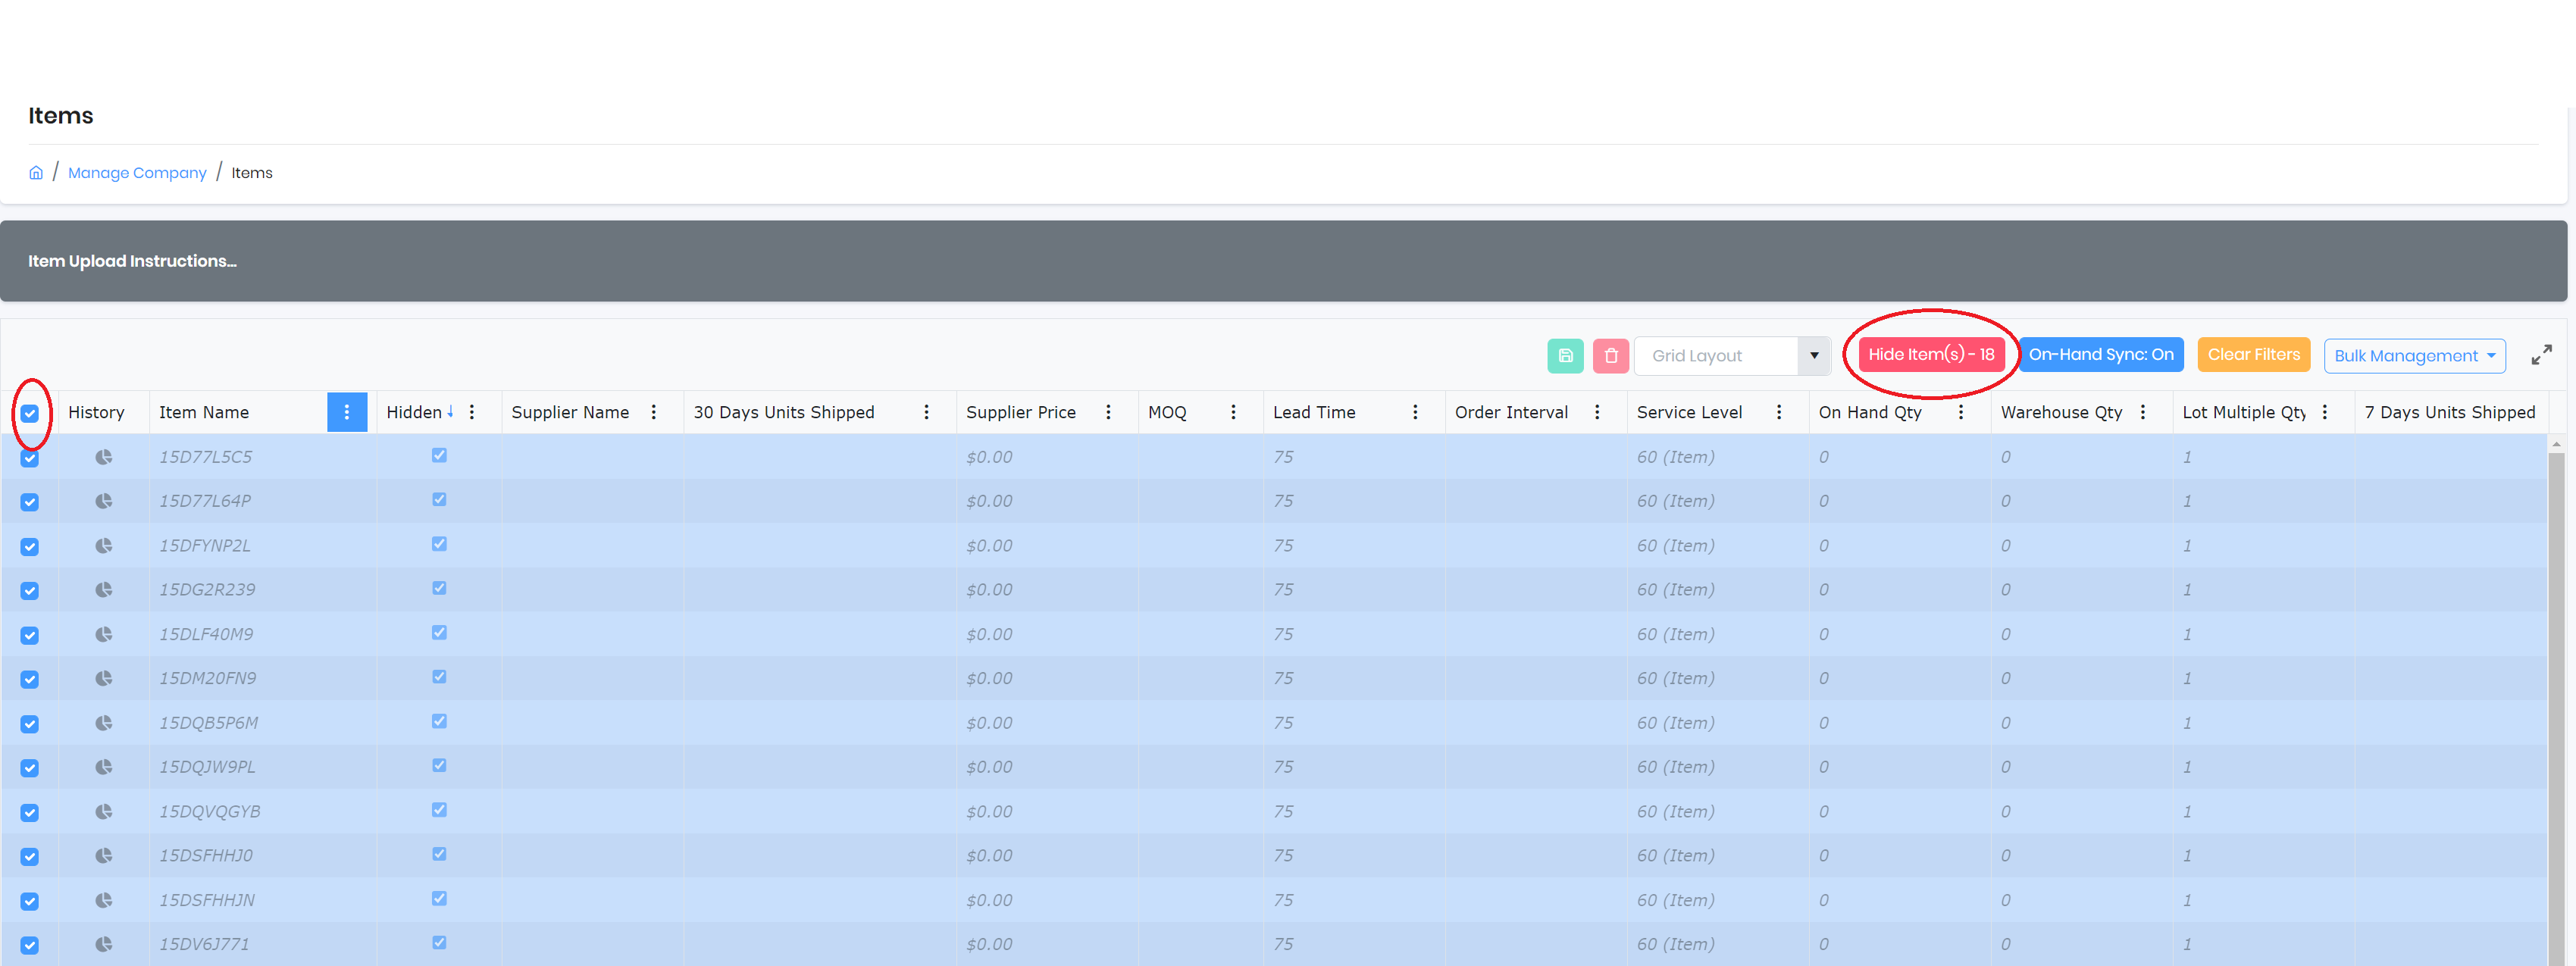
Task: Uncheck Hidden checkbox for 15DLF40M9
Action: [x=439, y=632]
